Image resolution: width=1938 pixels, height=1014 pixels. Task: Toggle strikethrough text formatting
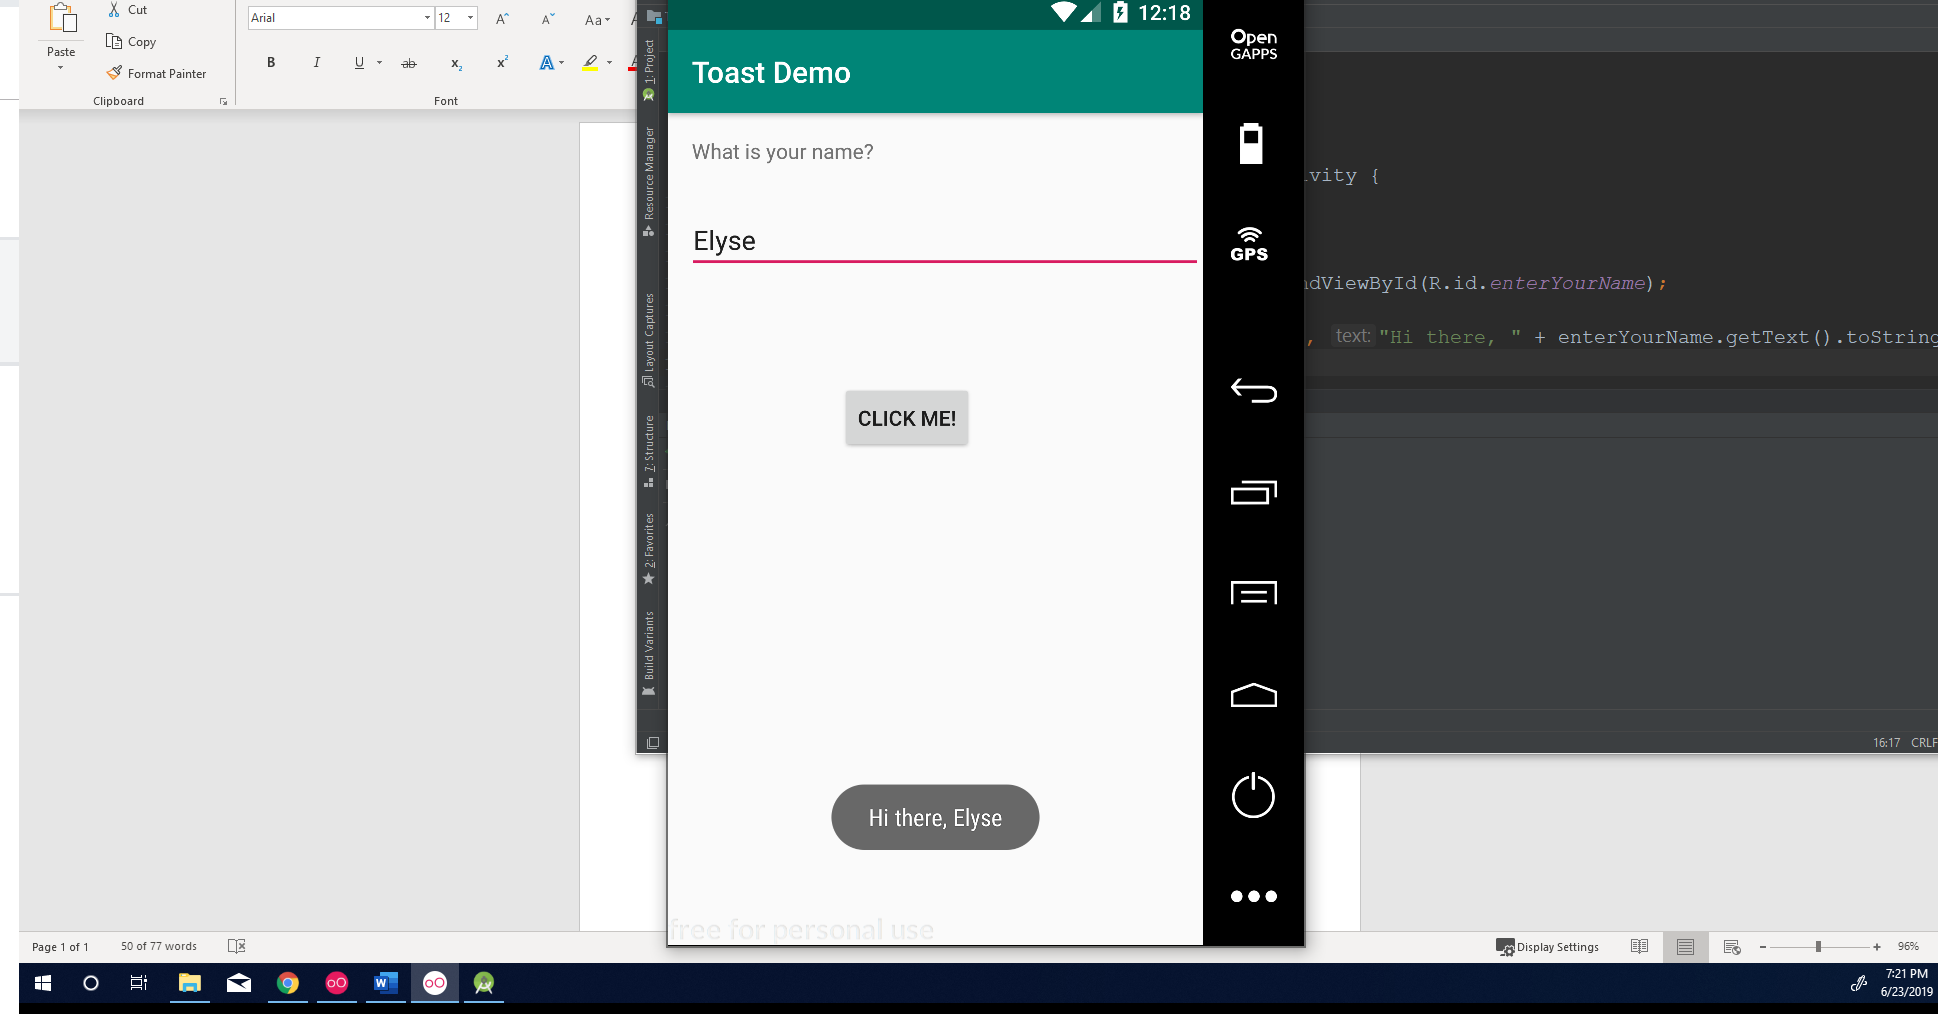click(408, 64)
